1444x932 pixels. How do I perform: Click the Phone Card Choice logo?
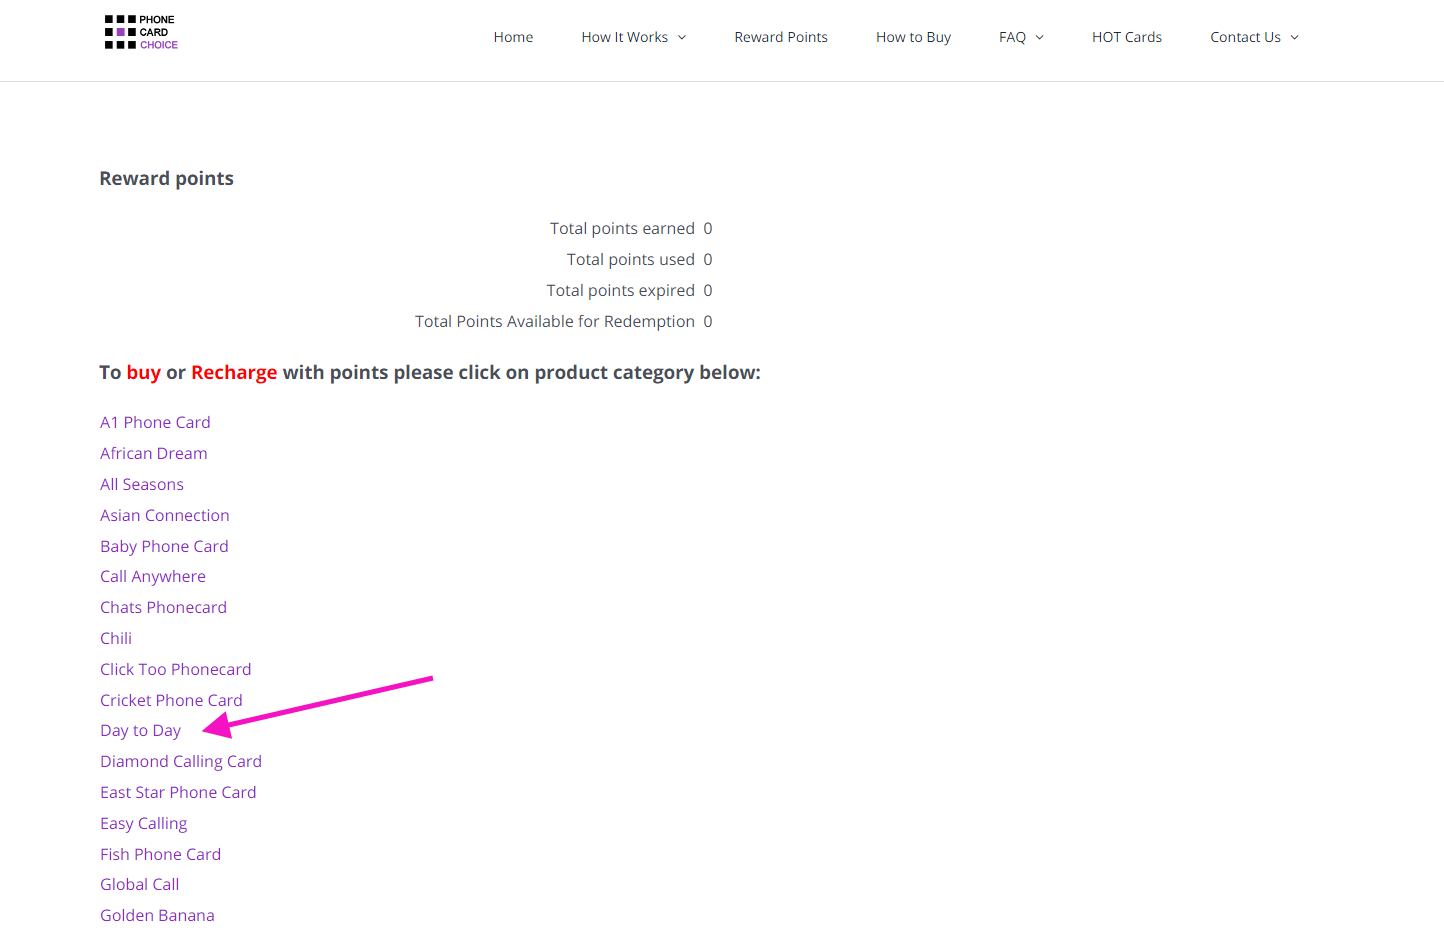pos(141,32)
